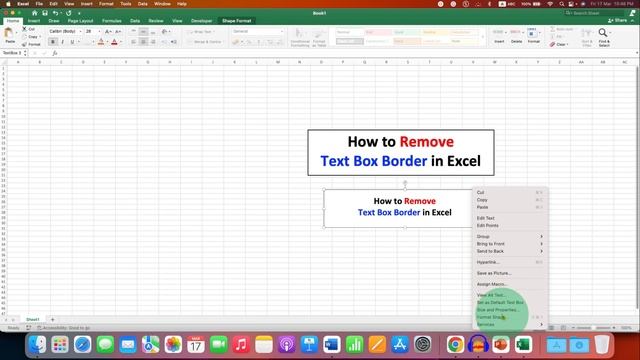This screenshot has height=360, width=640.
Task: Expand the Services submenu
Action: (541, 324)
